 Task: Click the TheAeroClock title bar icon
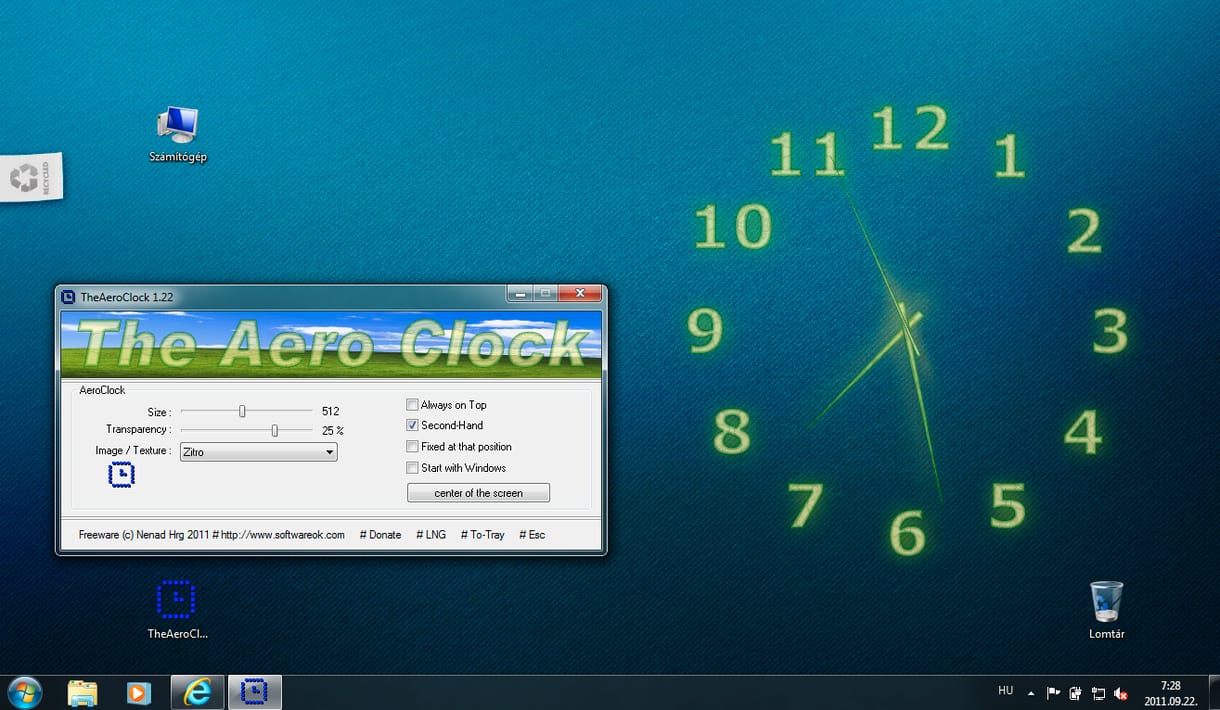[68, 296]
